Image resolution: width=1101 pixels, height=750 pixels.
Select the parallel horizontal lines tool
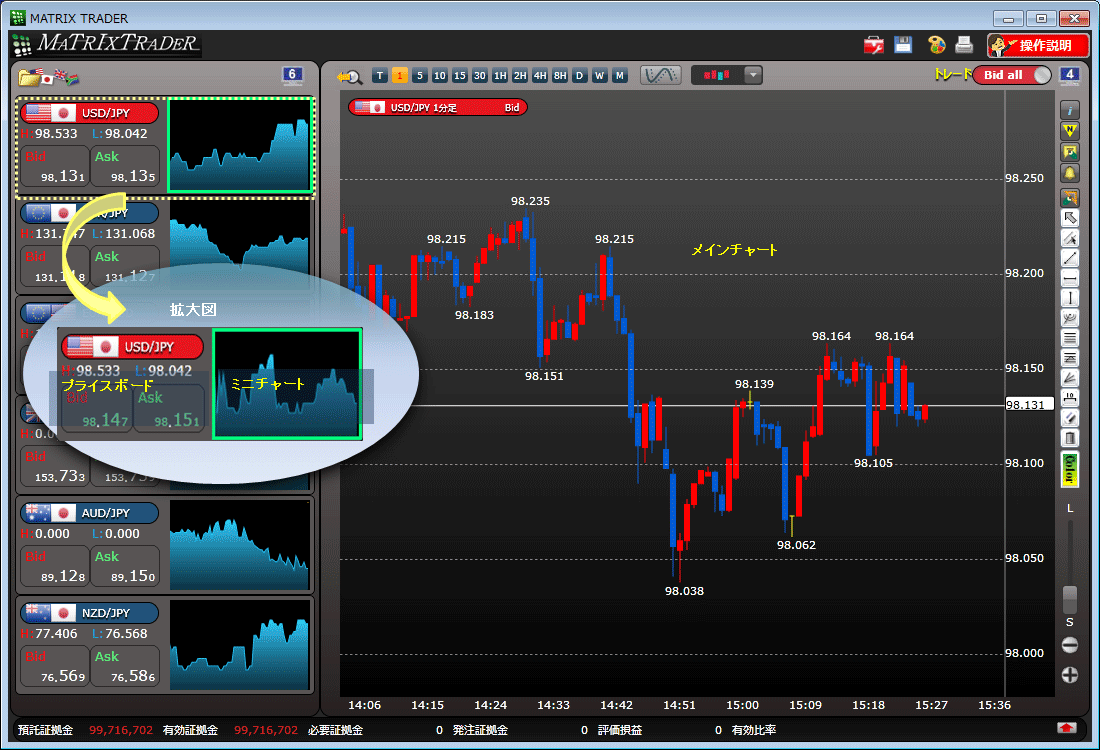click(x=1069, y=338)
